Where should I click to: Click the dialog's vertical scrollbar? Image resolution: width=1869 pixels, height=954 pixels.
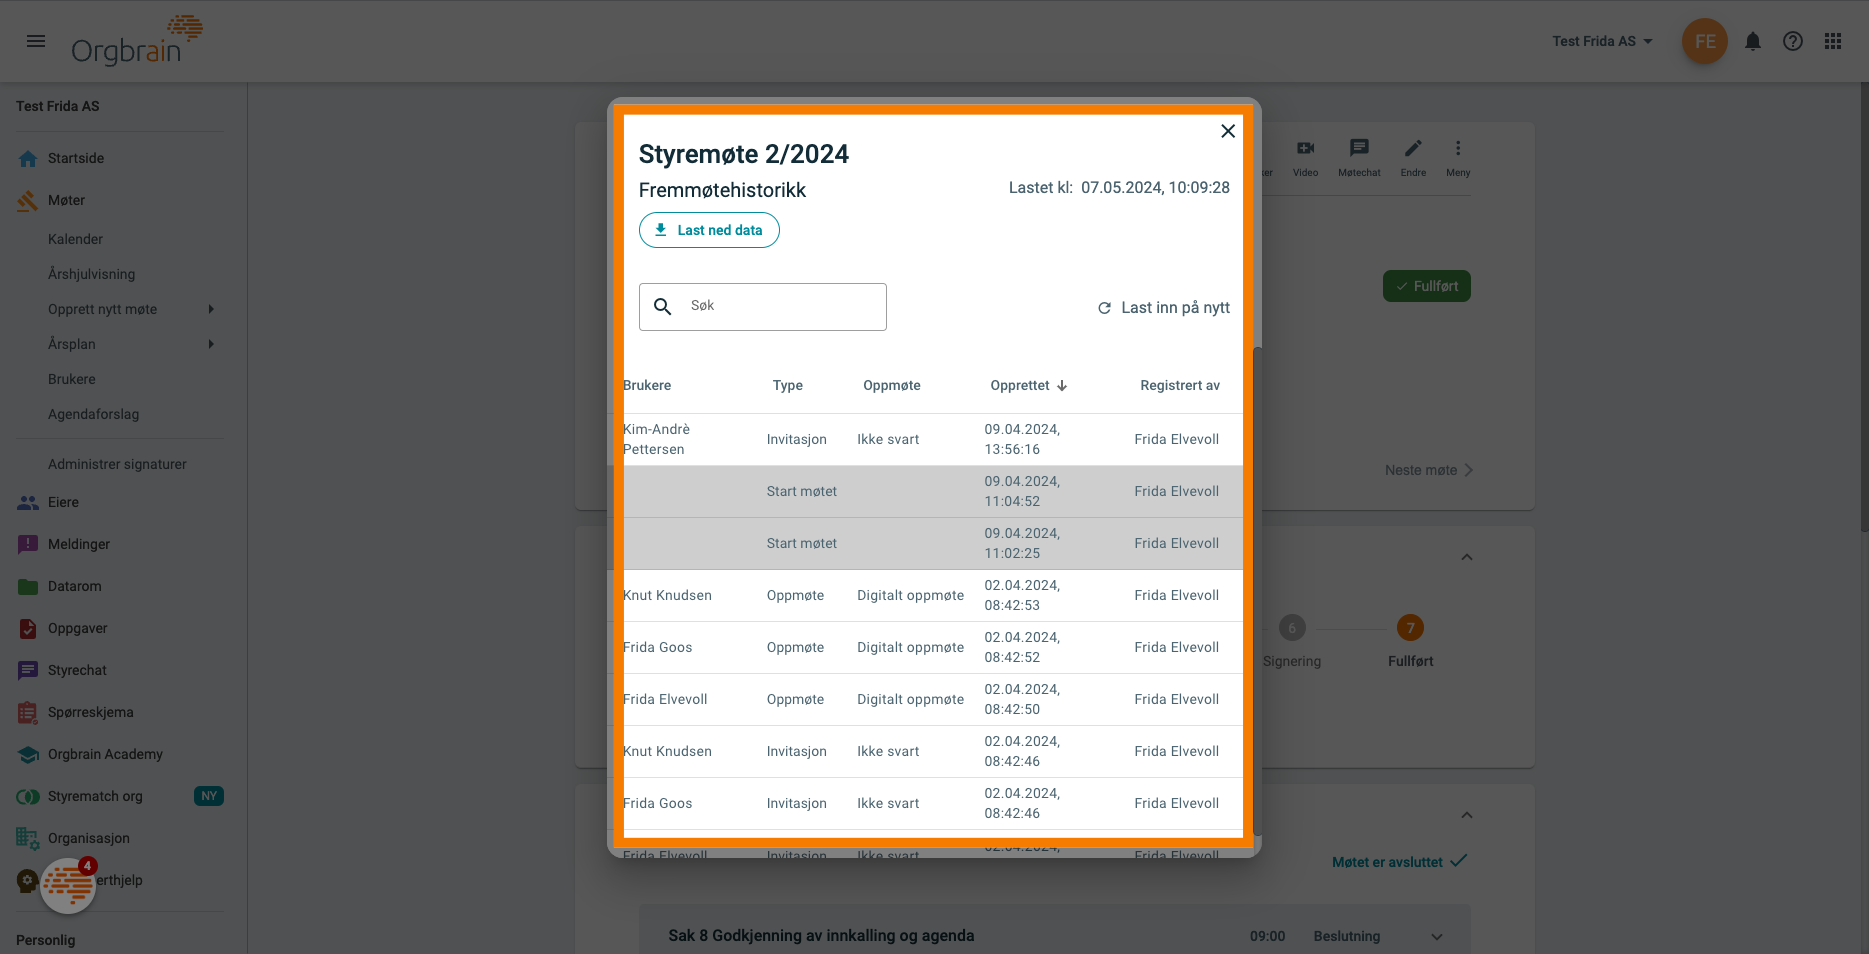coord(1257,590)
